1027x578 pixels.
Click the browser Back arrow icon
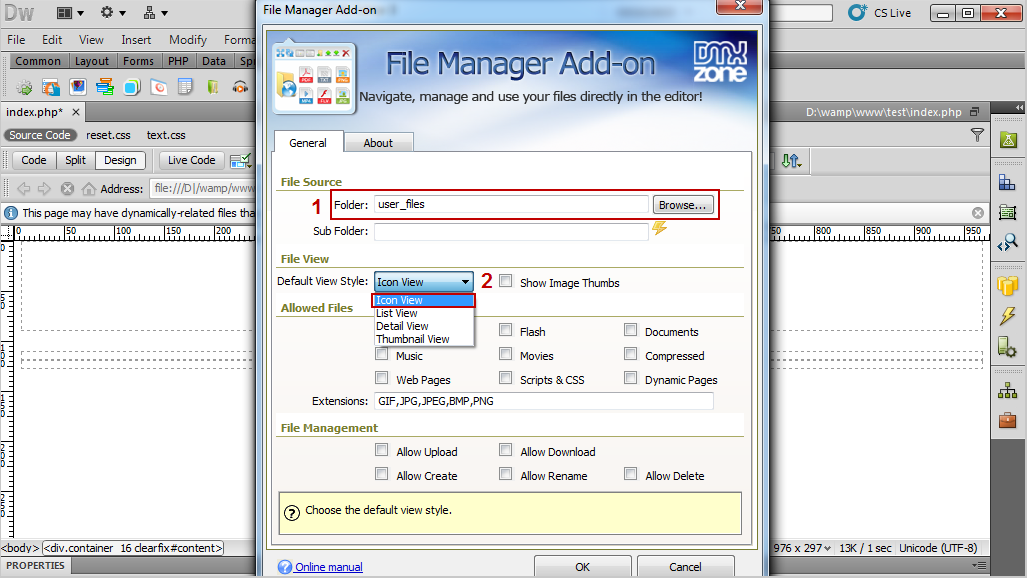24,189
